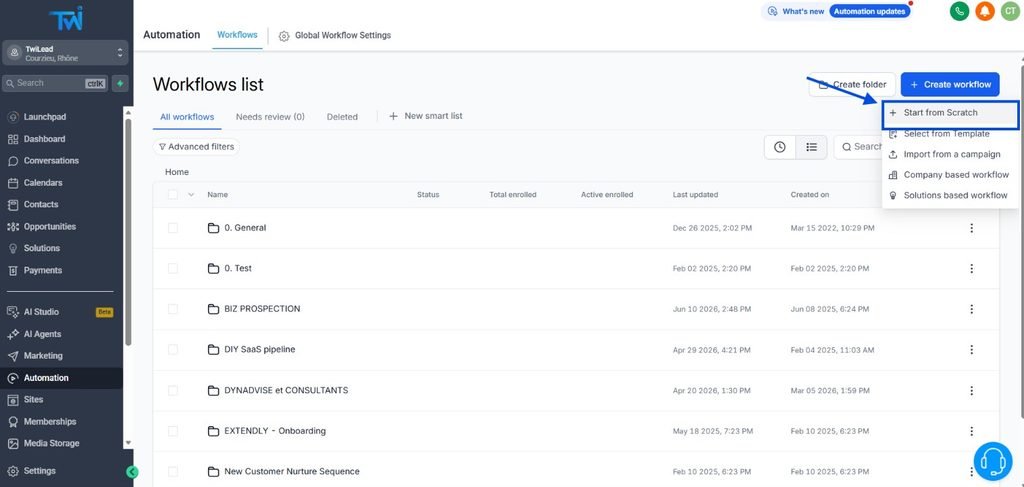Image resolution: width=1024 pixels, height=487 pixels.
Task: Open Global Workflow Settings tab
Action: pyautogui.click(x=335, y=36)
